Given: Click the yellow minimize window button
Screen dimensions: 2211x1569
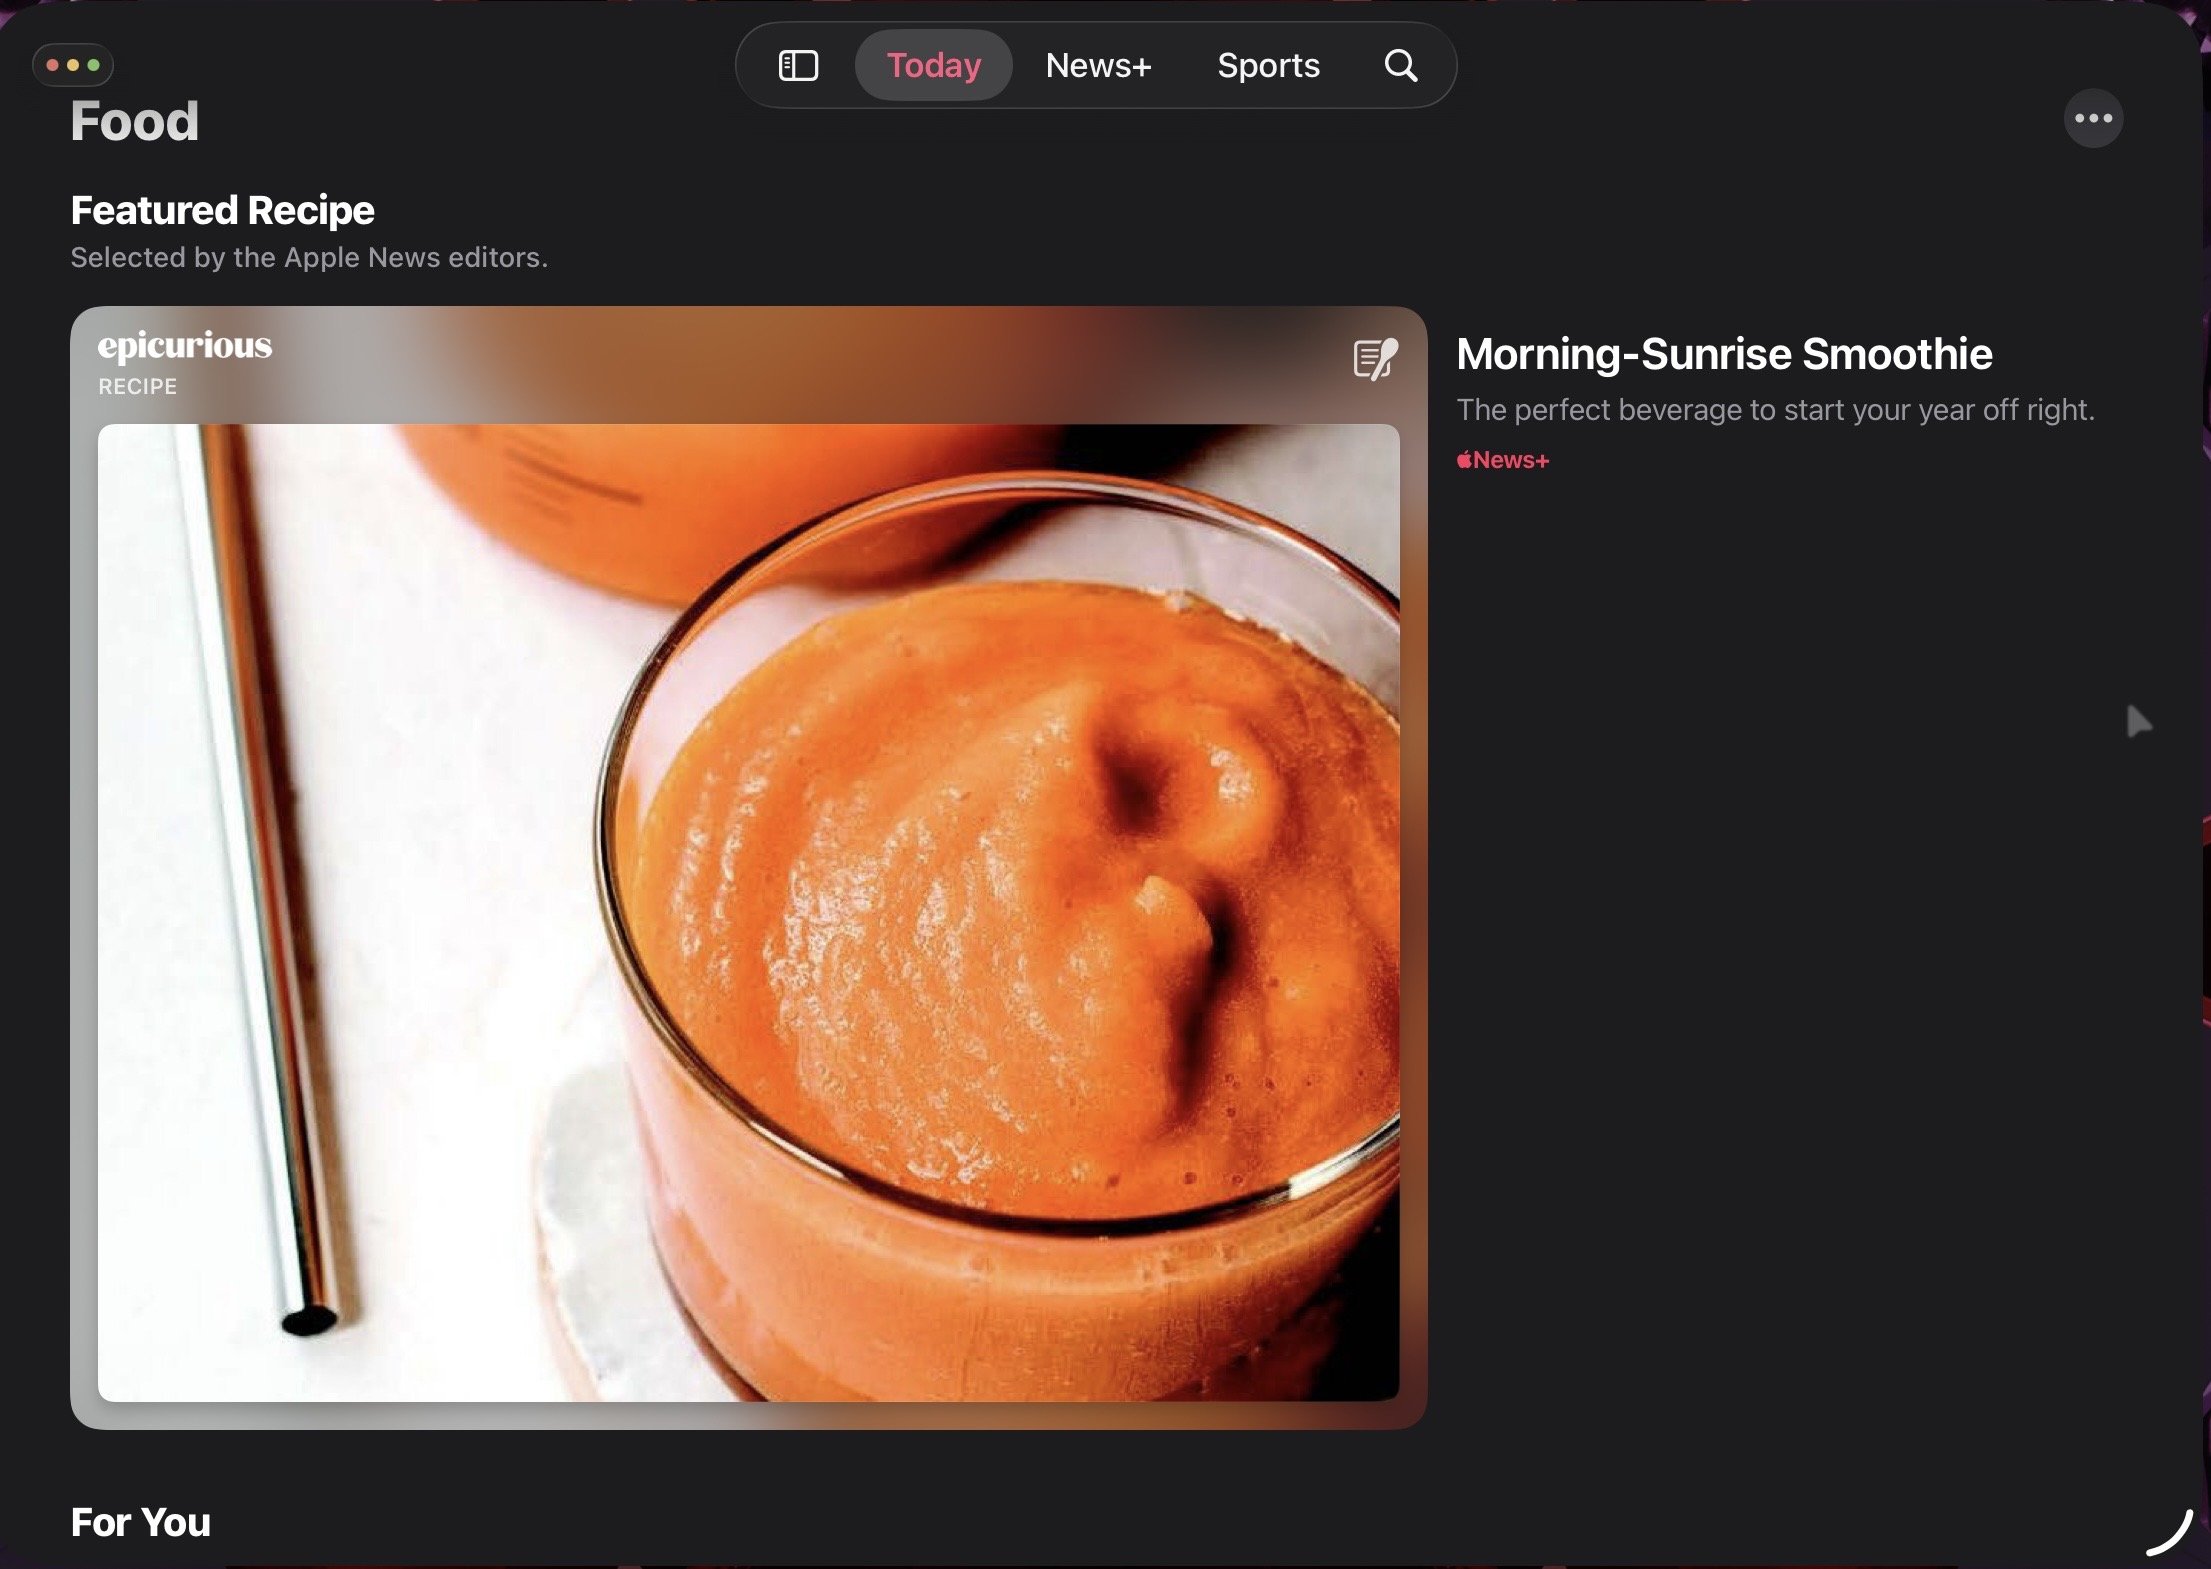Looking at the screenshot, I should click(x=73, y=65).
